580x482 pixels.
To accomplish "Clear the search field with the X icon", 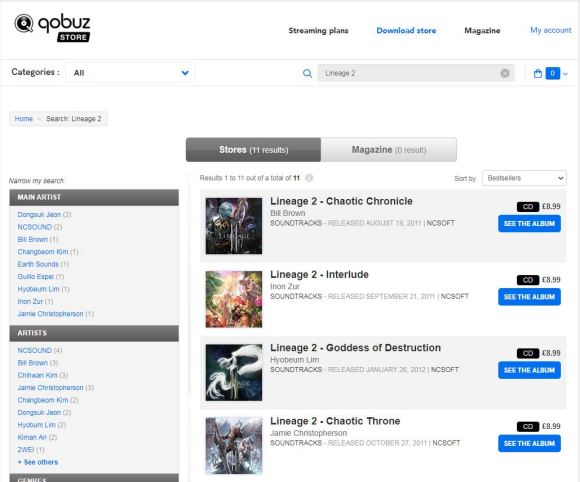I will 505,73.
